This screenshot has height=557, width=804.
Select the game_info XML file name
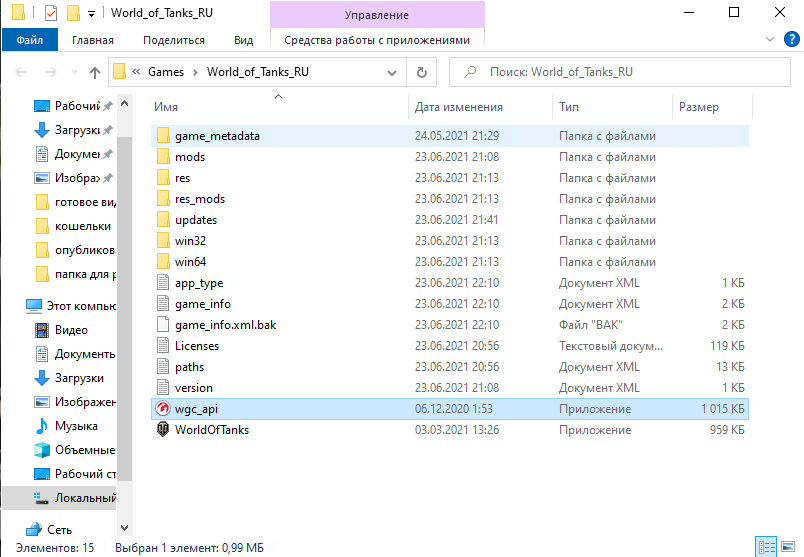203,304
